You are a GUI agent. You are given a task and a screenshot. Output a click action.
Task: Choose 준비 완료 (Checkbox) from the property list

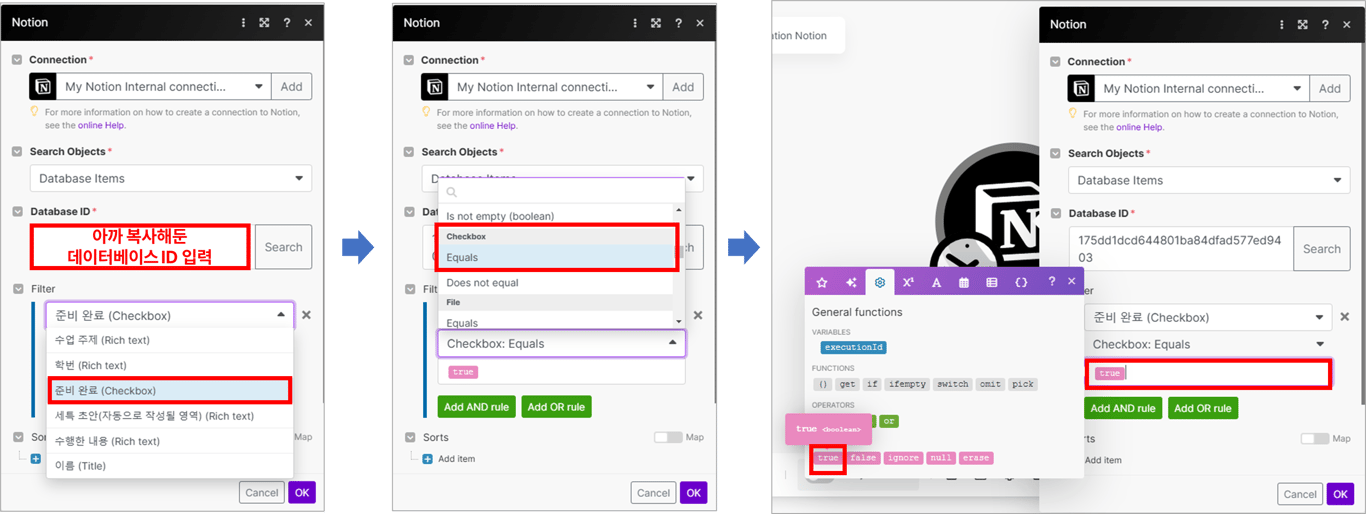click(170, 390)
